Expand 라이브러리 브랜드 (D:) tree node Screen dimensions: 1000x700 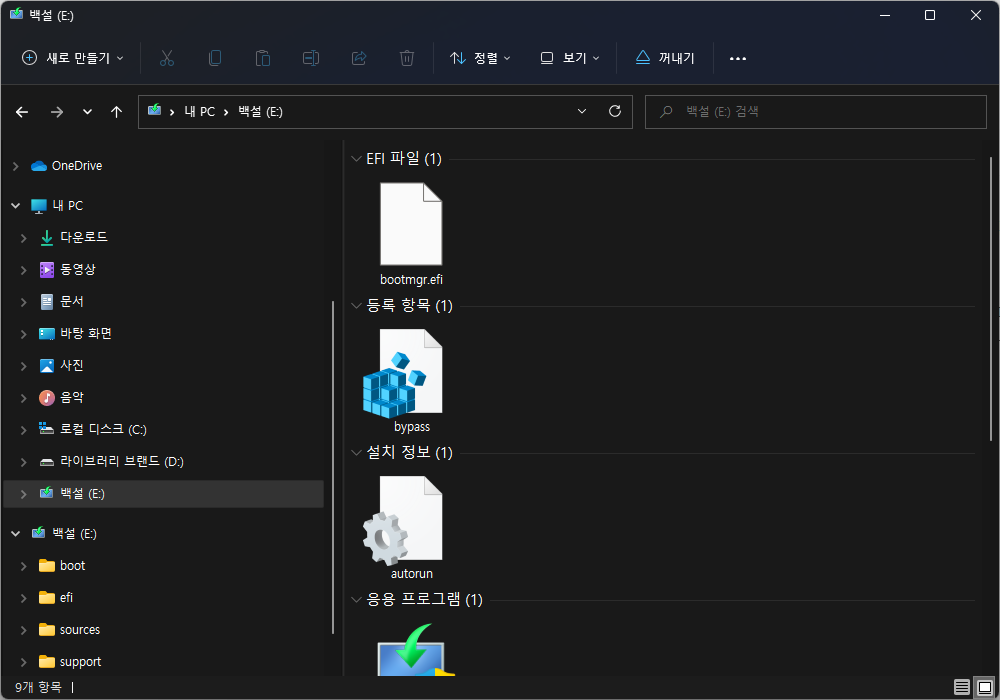coord(24,462)
